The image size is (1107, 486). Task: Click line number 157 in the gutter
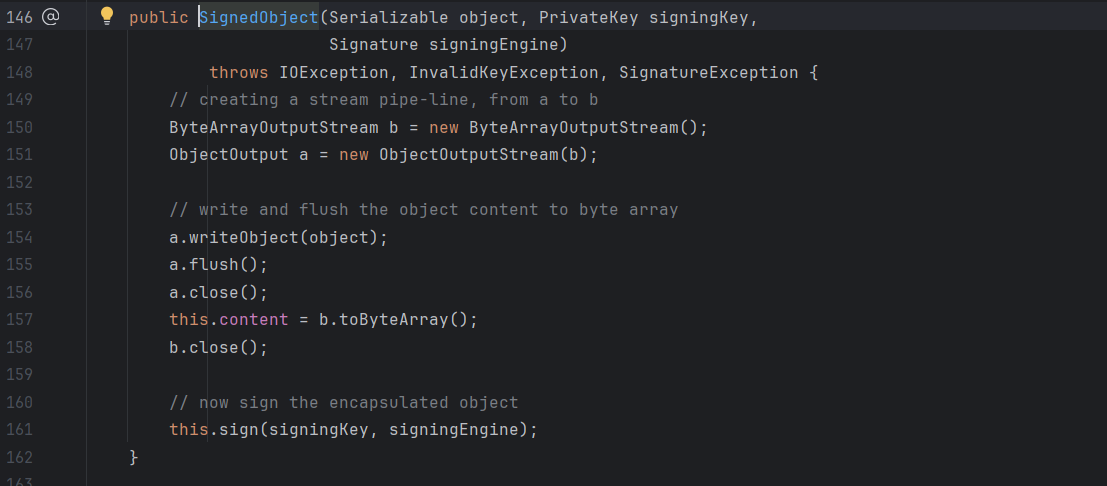pos(19,320)
